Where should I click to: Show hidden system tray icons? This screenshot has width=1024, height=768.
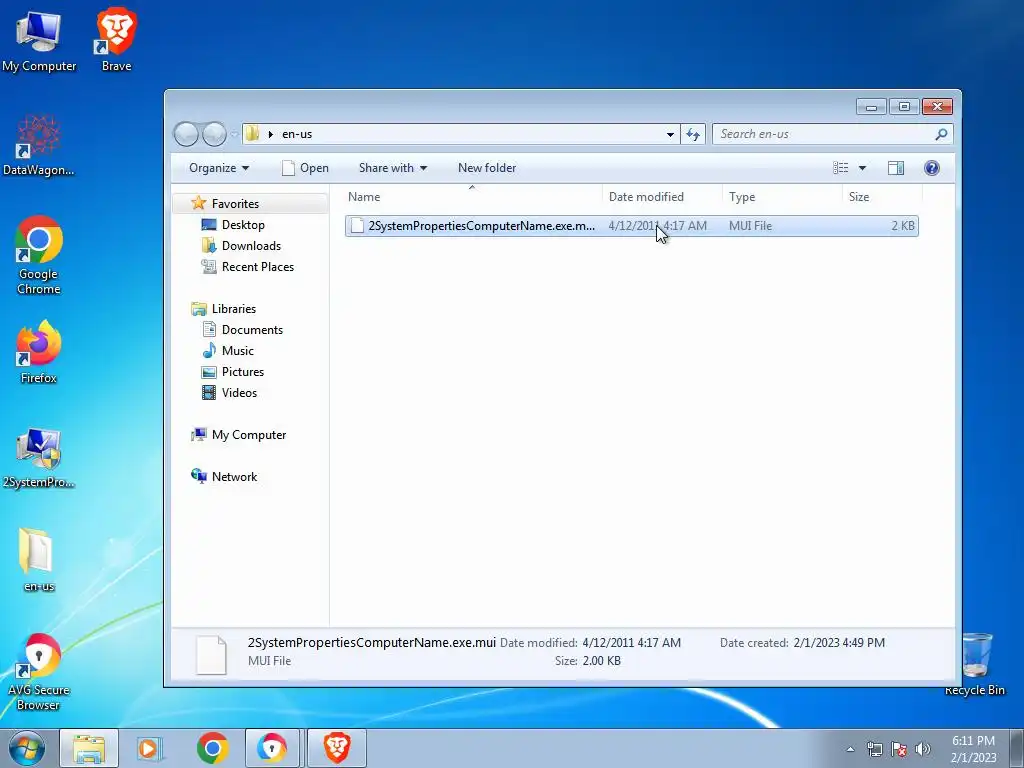pos(850,749)
